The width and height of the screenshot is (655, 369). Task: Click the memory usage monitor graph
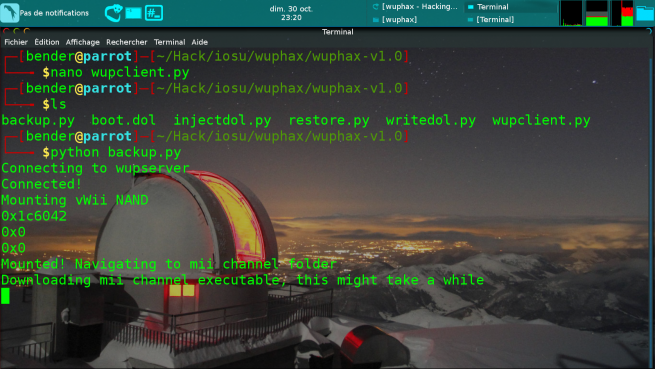coord(597,13)
